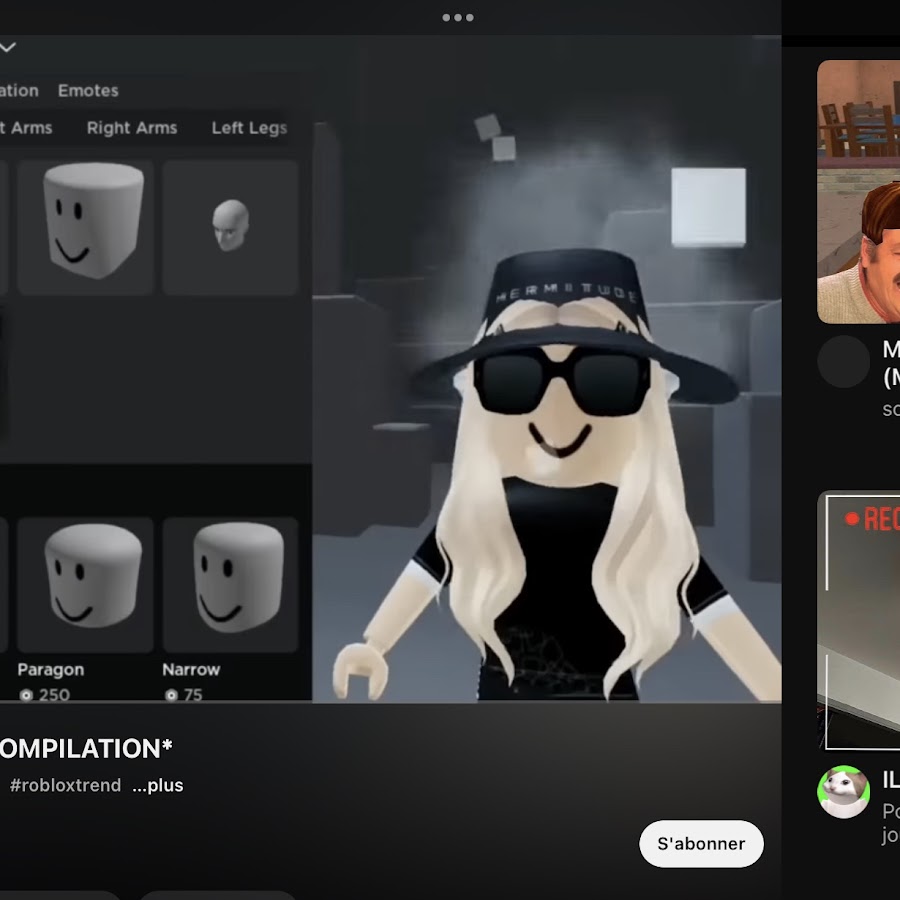Open the Emotes tab
Viewport: 900px width, 900px height.
88,91
